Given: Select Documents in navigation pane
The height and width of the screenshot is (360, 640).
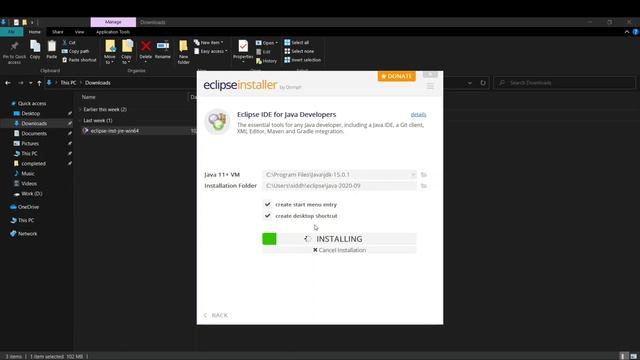Looking at the screenshot, I should (34, 133).
